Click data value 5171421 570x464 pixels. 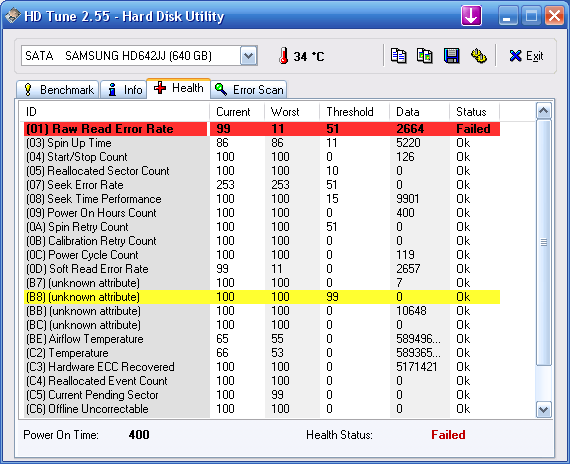417,367
